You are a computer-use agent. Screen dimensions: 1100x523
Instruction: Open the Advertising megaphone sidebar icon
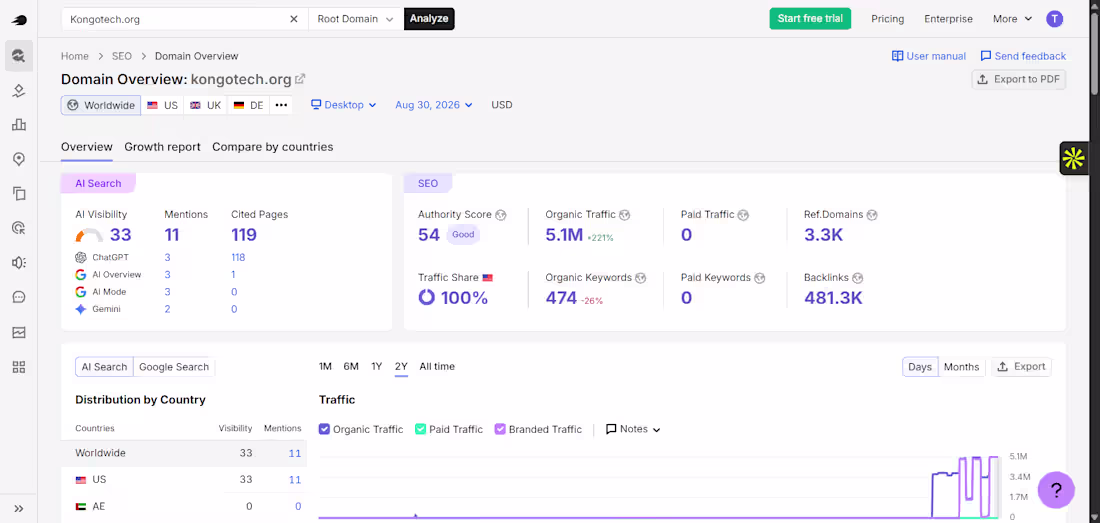(19, 263)
